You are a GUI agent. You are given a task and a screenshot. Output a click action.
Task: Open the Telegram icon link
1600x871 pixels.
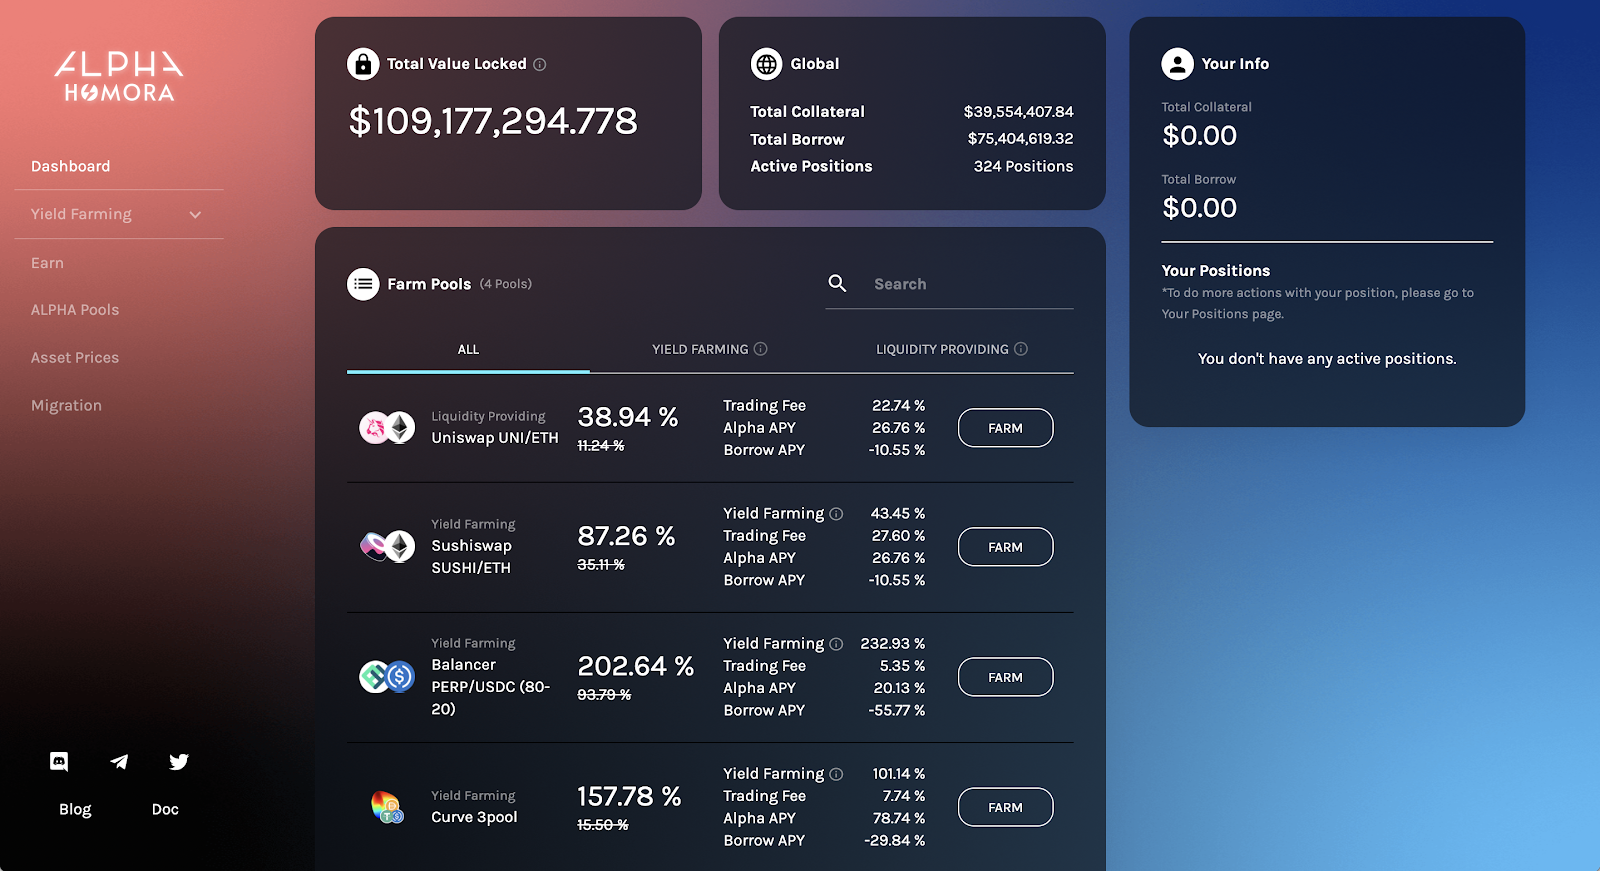click(119, 762)
